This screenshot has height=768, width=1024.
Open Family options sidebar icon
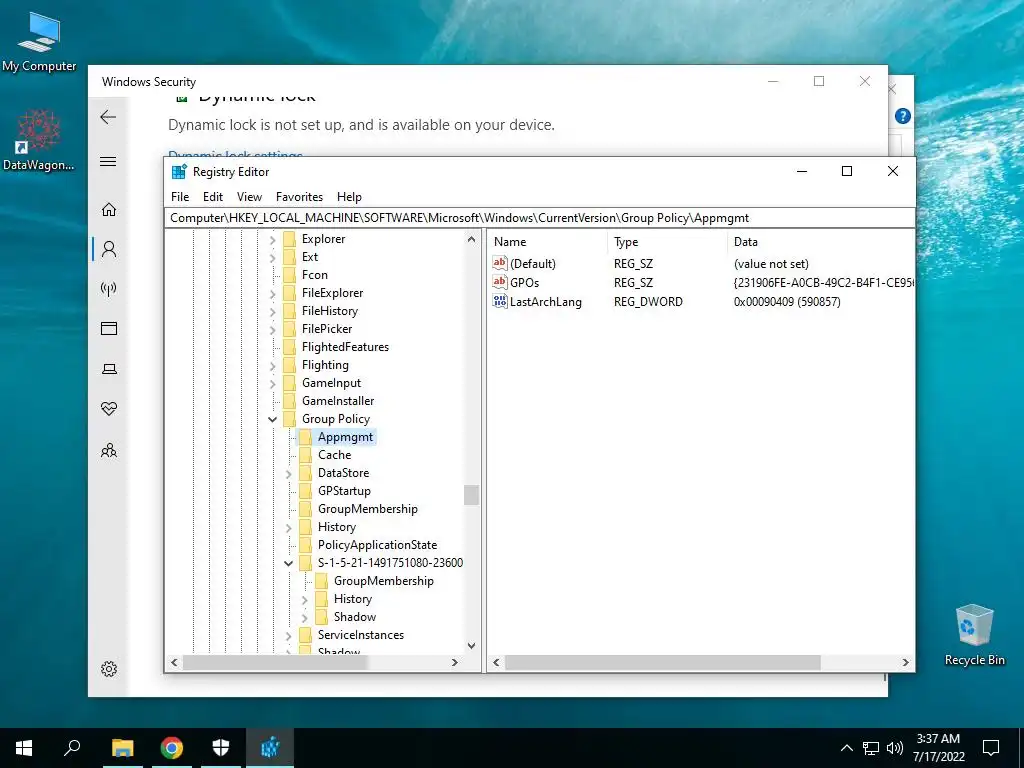point(109,450)
